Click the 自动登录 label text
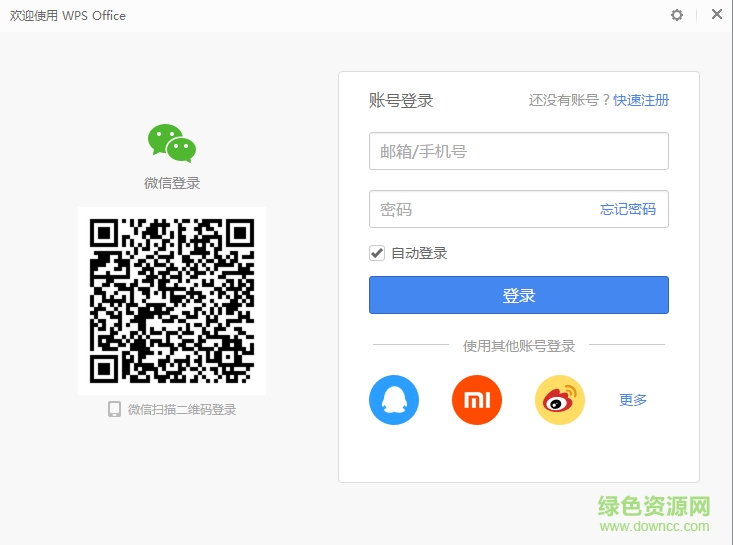The width and height of the screenshot is (733, 545). pyautogui.click(x=419, y=253)
